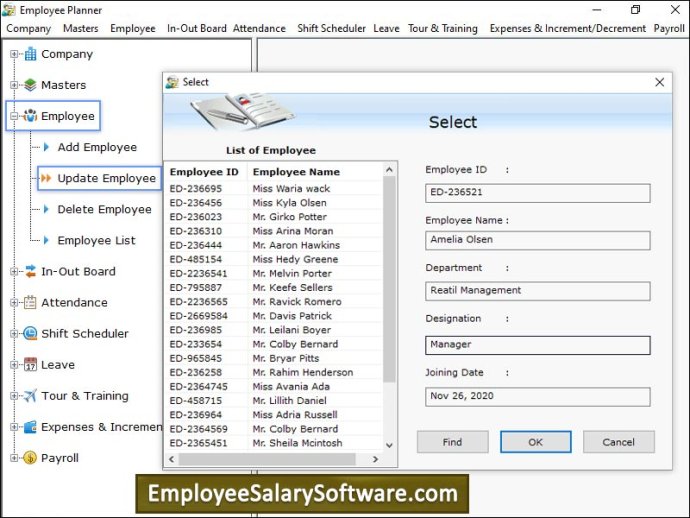
Task: Select row Miss Avania Ada
Action: (x=273, y=386)
